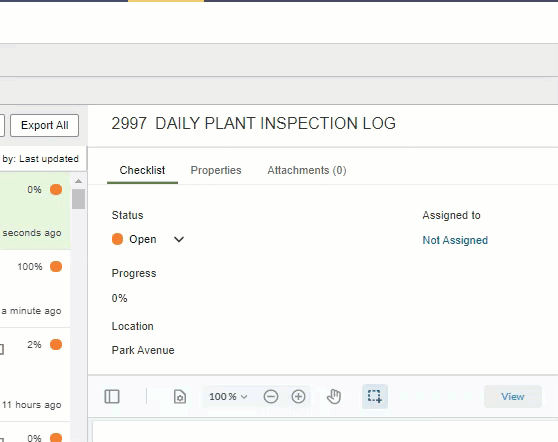Expand the Open status dropdown chevron

click(x=179, y=240)
